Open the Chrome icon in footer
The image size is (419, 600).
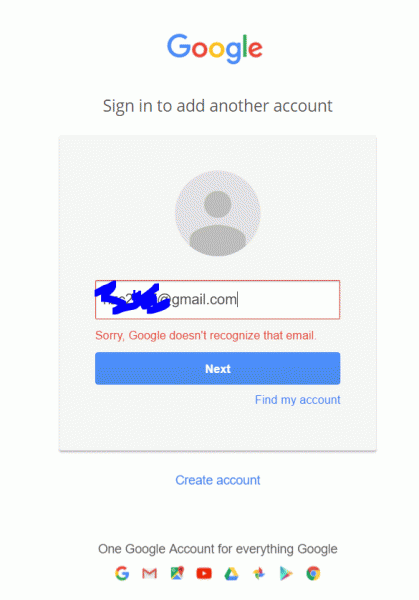click(x=313, y=573)
